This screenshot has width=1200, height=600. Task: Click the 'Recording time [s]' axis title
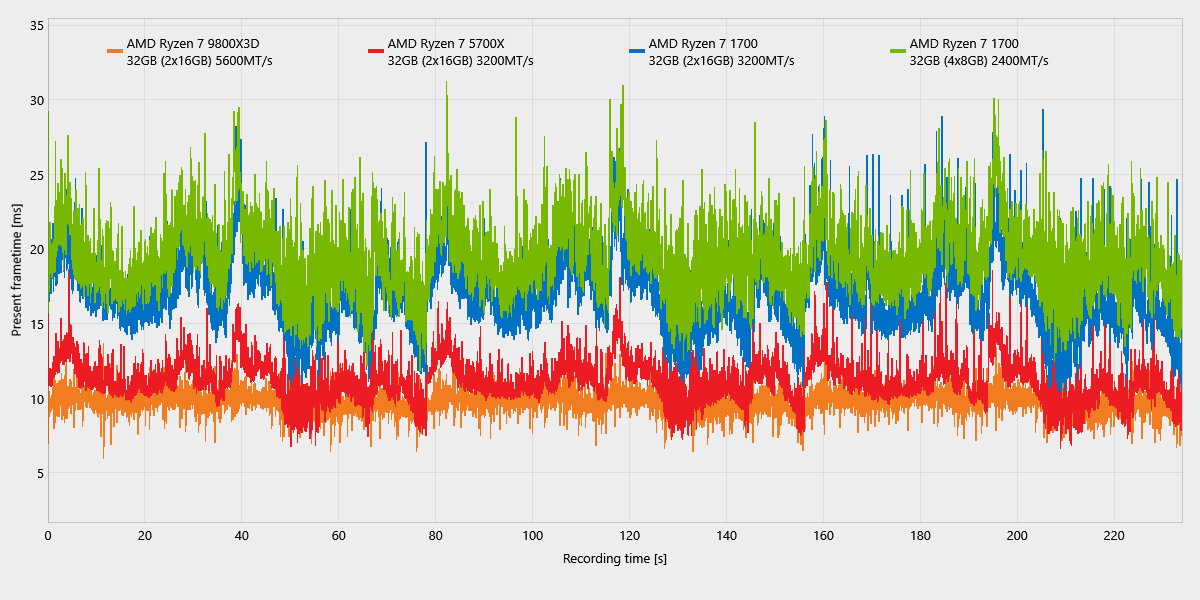coord(615,559)
